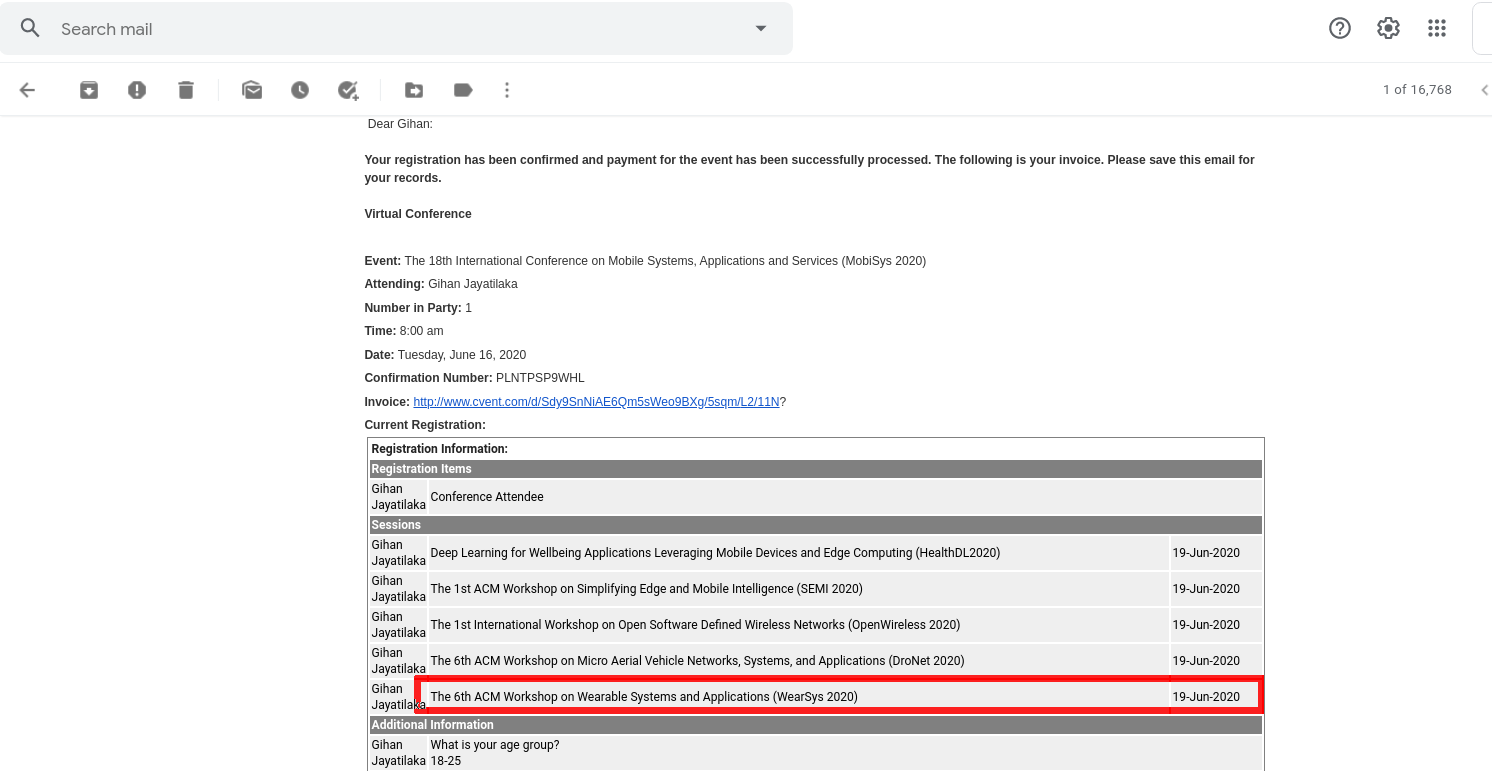The image size is (1492, 771).
Task: Click the HealthDL2020 session row text
Action: 715,553
